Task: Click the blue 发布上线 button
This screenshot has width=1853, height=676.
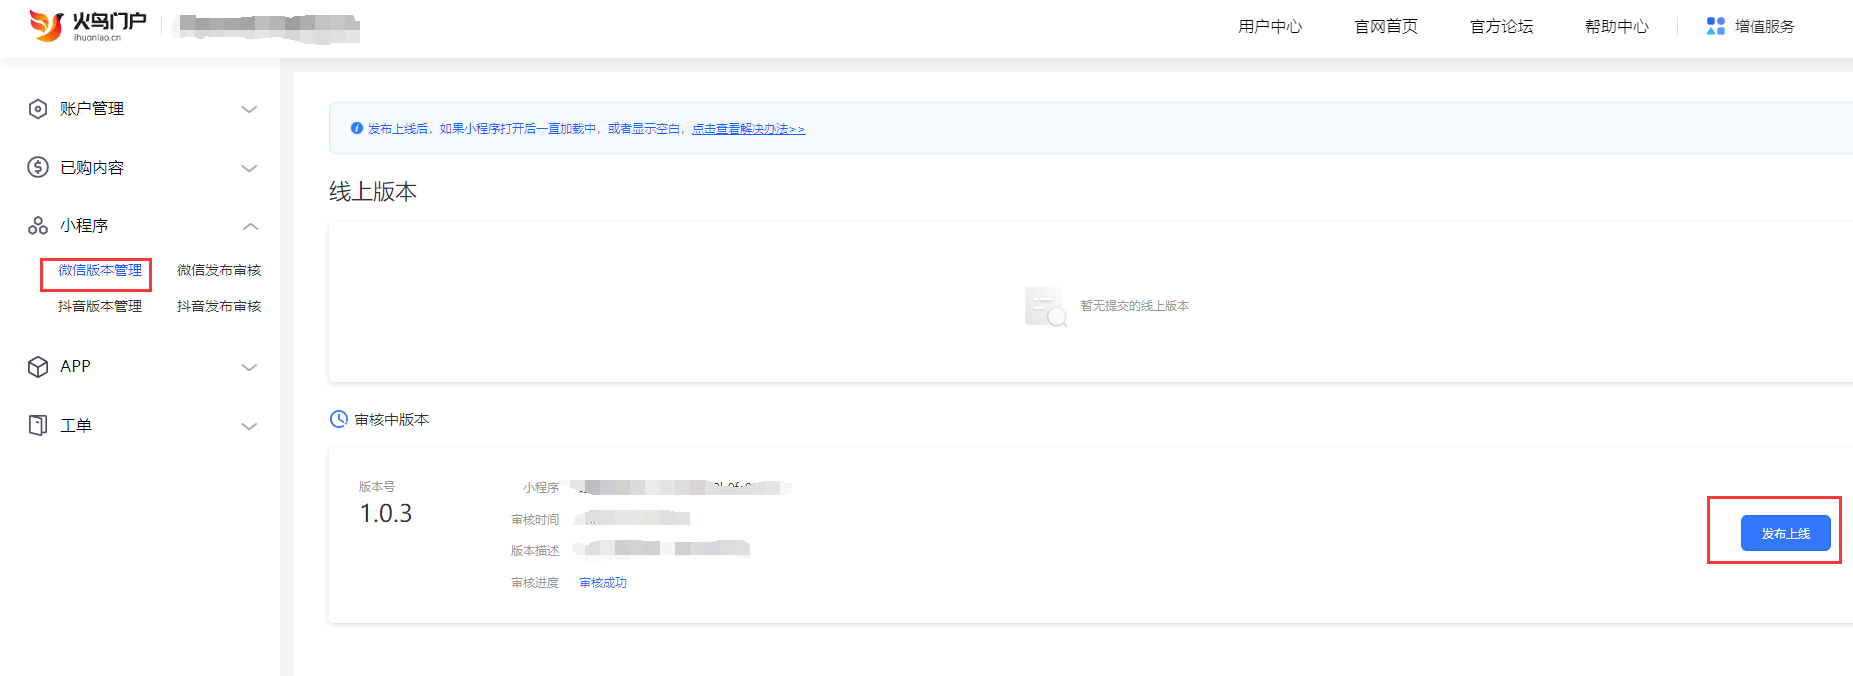Action: click(1786, 533)
